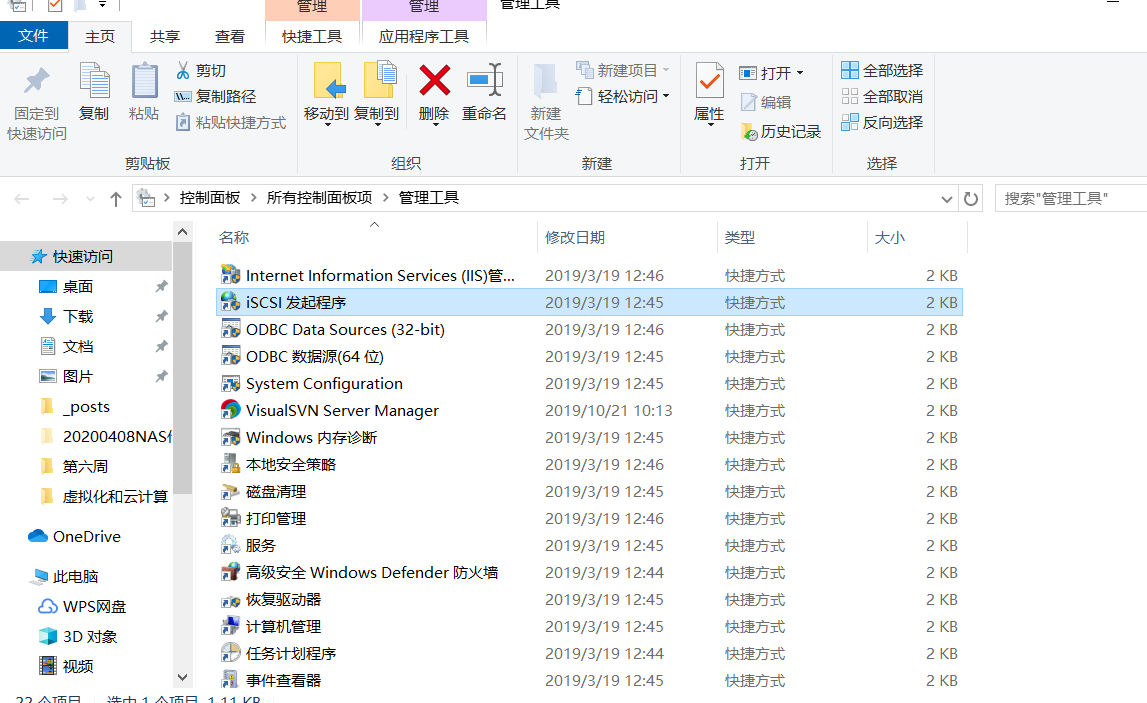Click Invert Selection (反向选择)
This screenshot has width=1147, height=703.
(x=881, y=122)
